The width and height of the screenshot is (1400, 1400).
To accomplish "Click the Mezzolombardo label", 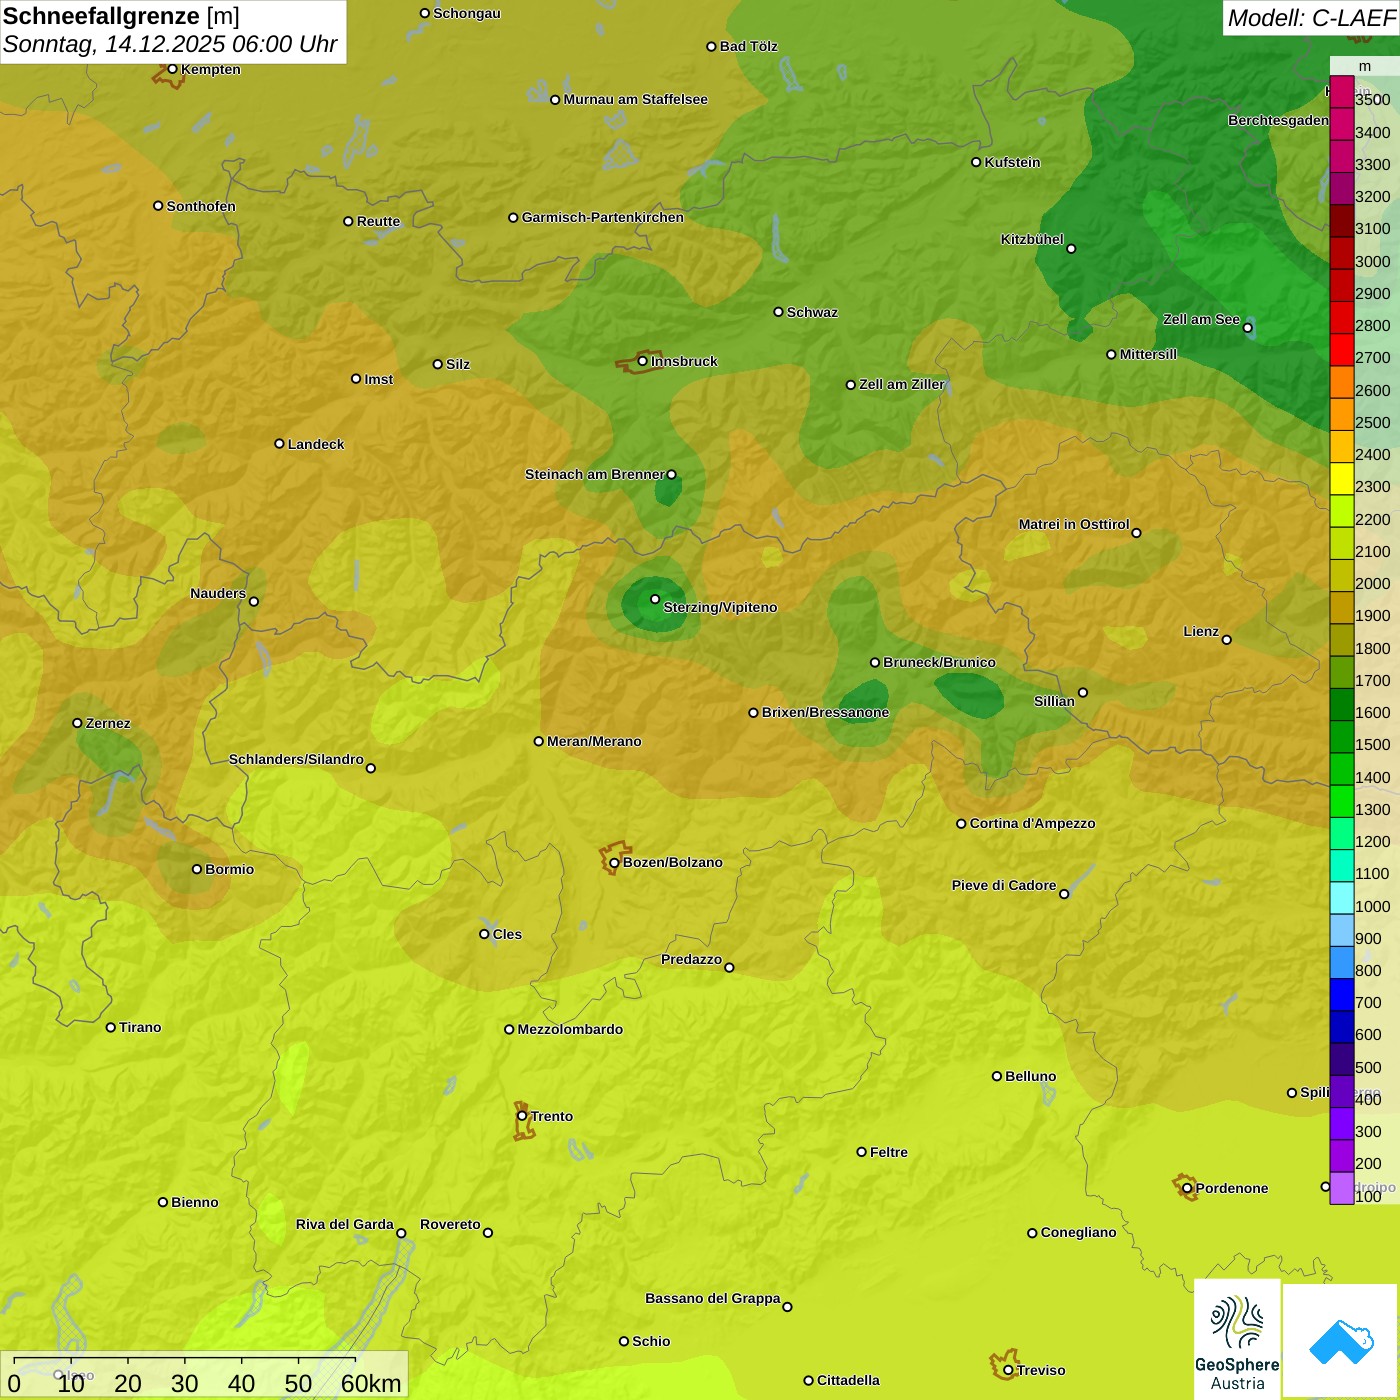I will coord(570,1029).
